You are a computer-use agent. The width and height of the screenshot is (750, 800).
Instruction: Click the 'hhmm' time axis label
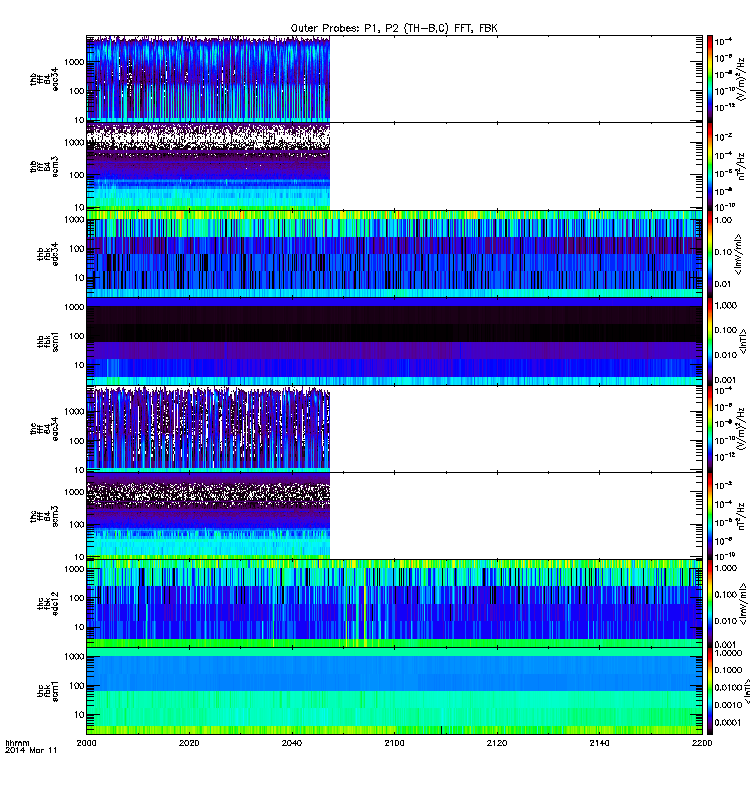point(17,743)
